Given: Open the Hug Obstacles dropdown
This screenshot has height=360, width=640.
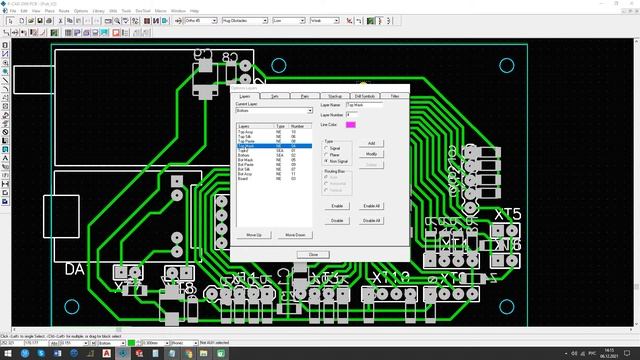Looking at the screenshot, I should [x=265, y=20].
